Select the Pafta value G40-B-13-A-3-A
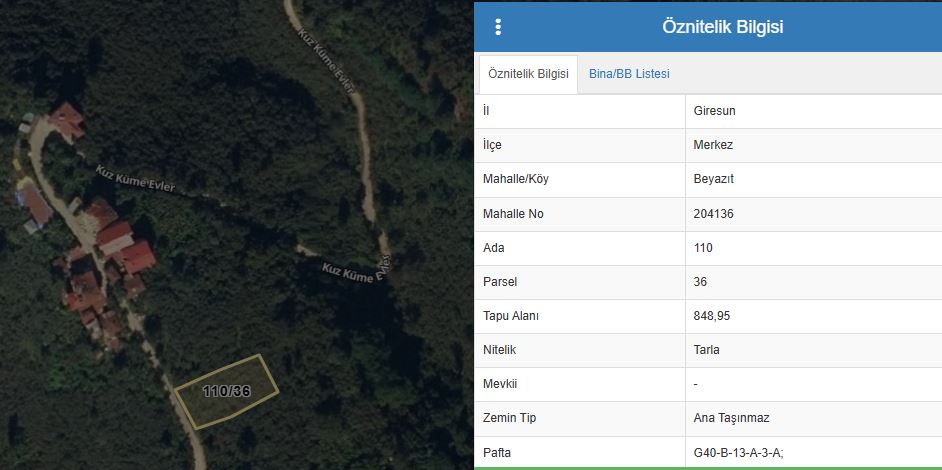This screenshot has height=470, width=942. 738,452
